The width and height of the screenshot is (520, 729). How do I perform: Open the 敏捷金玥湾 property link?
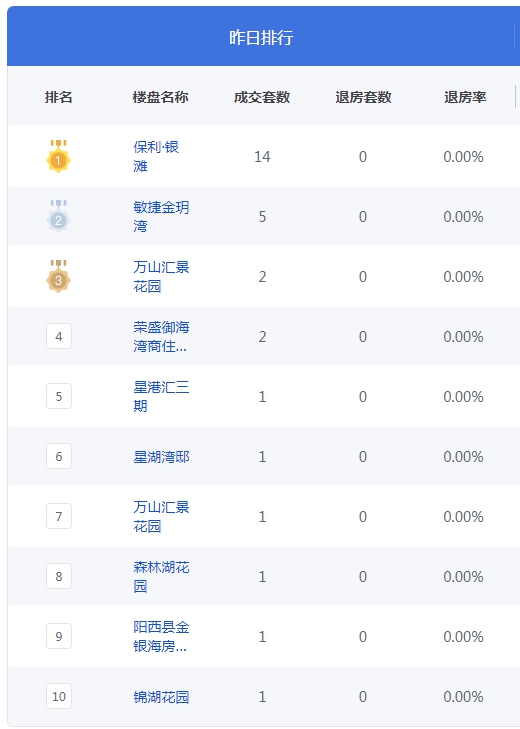coord(161,216)
